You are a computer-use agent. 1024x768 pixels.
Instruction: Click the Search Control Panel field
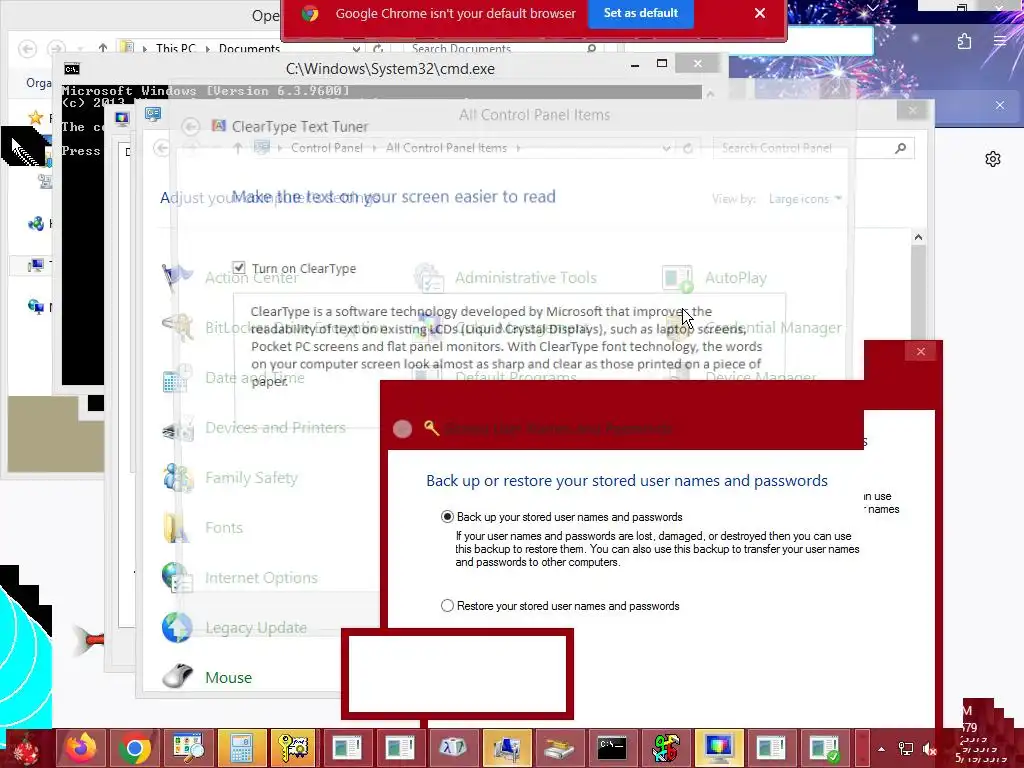click(x=813, y=148)
